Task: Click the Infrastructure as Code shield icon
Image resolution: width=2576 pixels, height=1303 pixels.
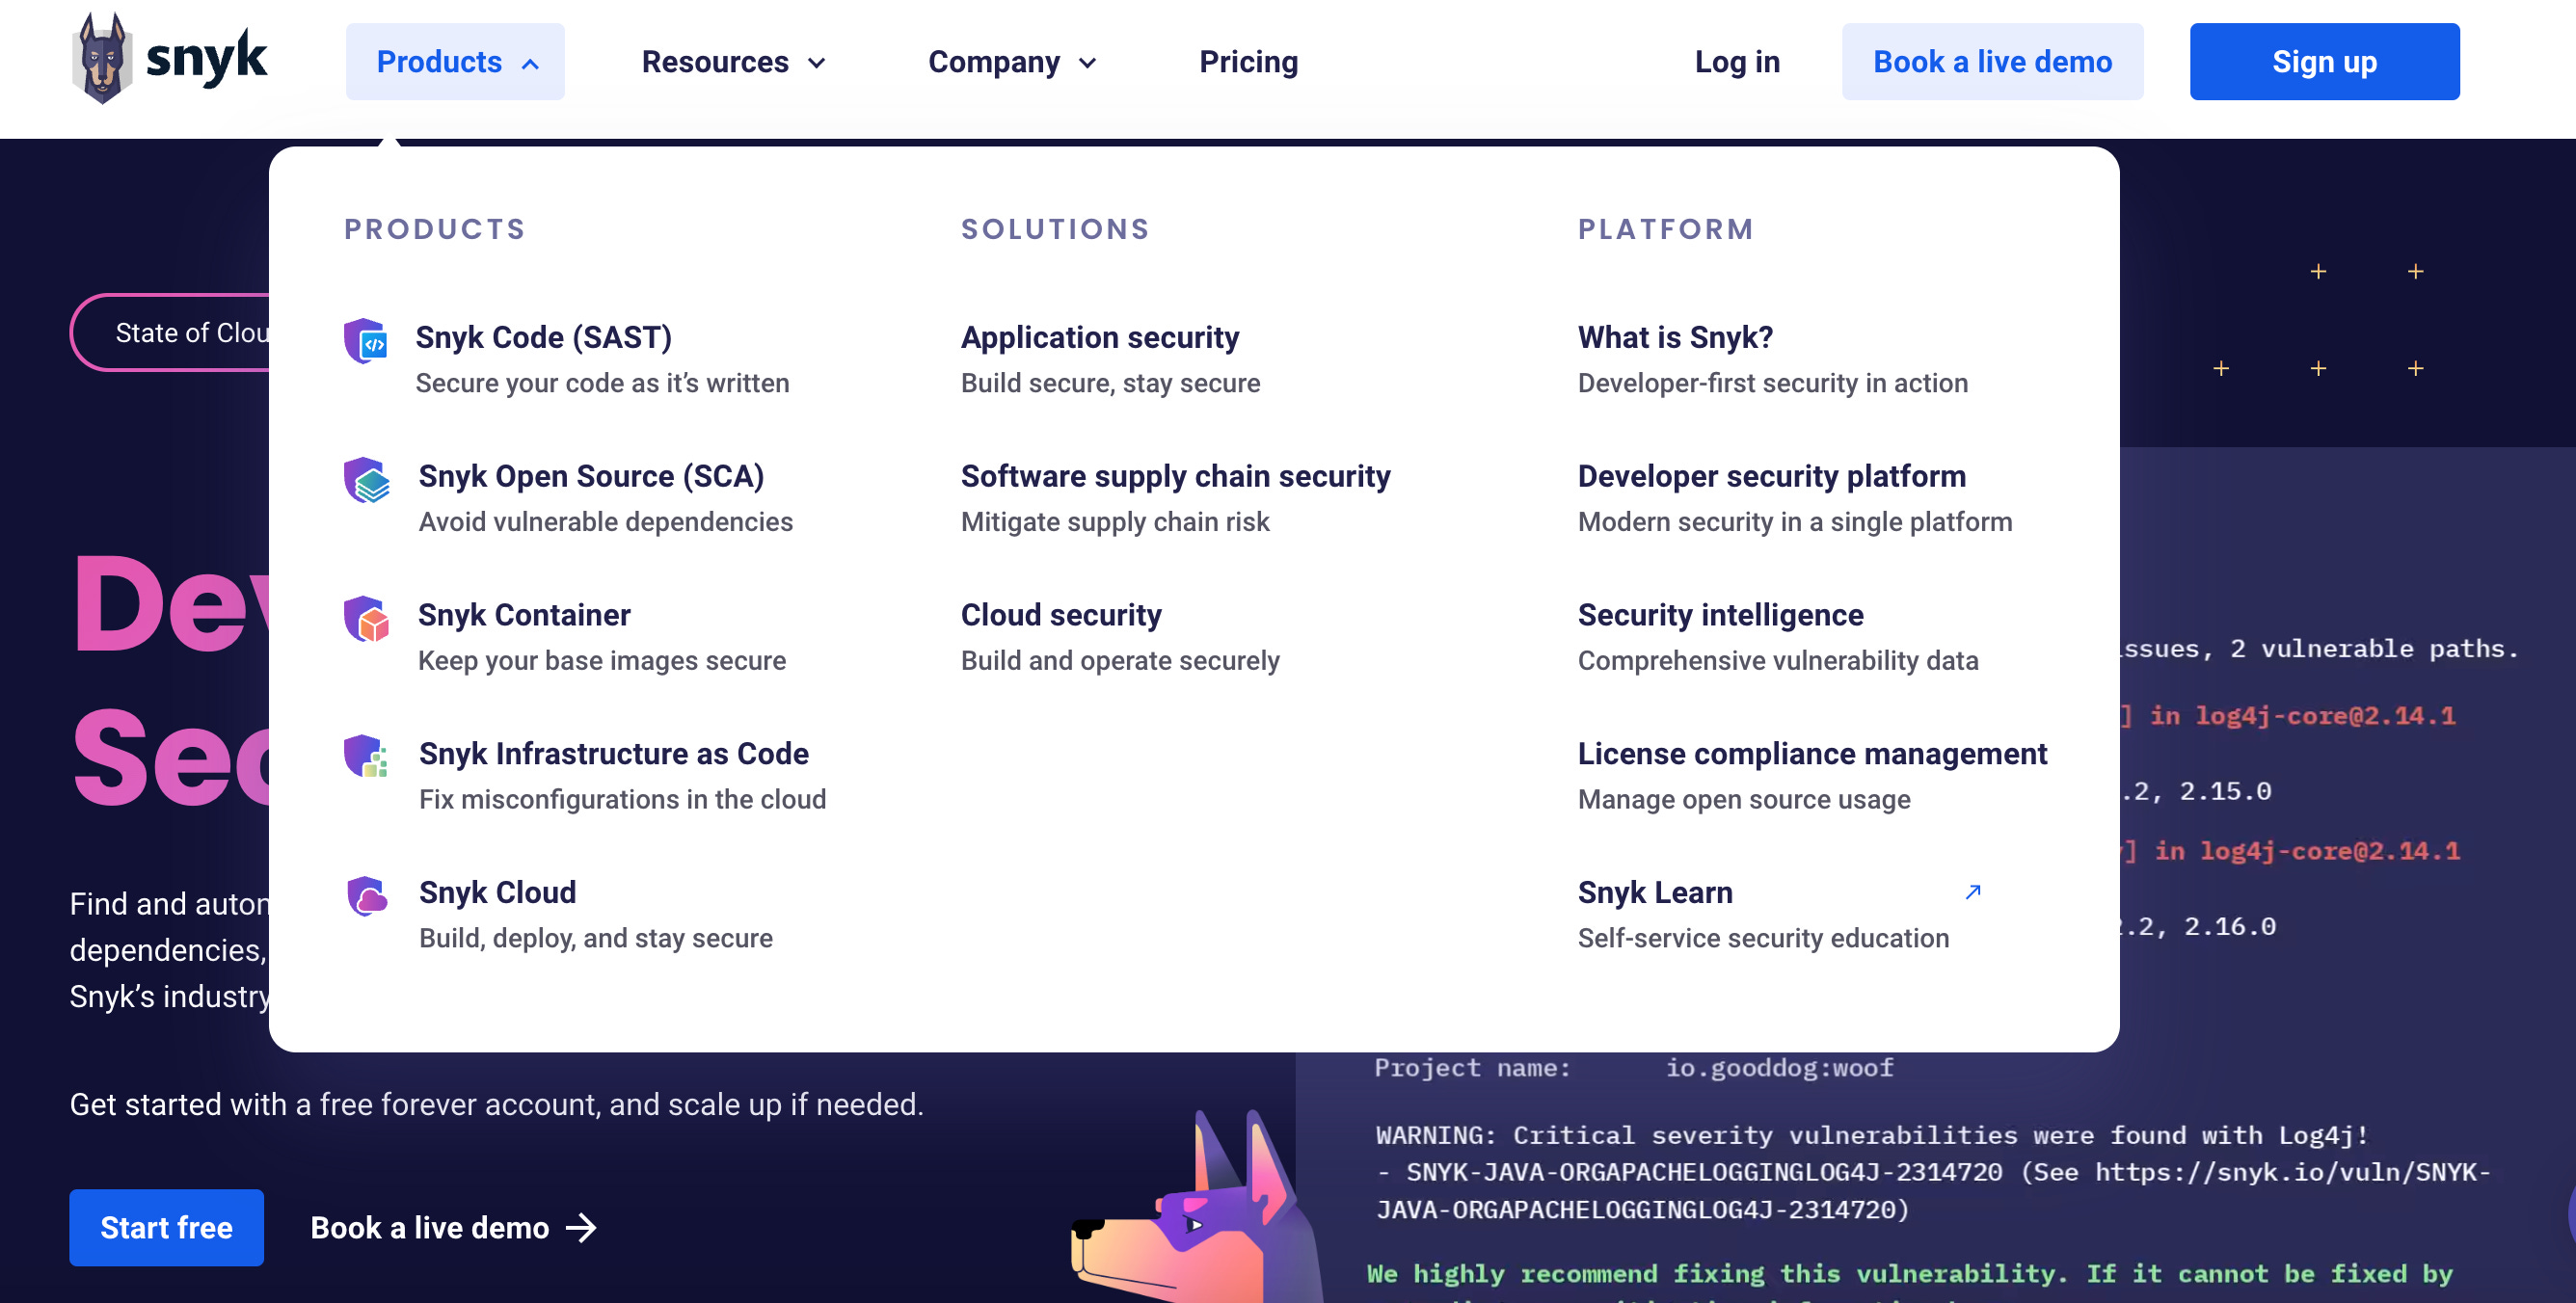Action: tap(366, 757)
